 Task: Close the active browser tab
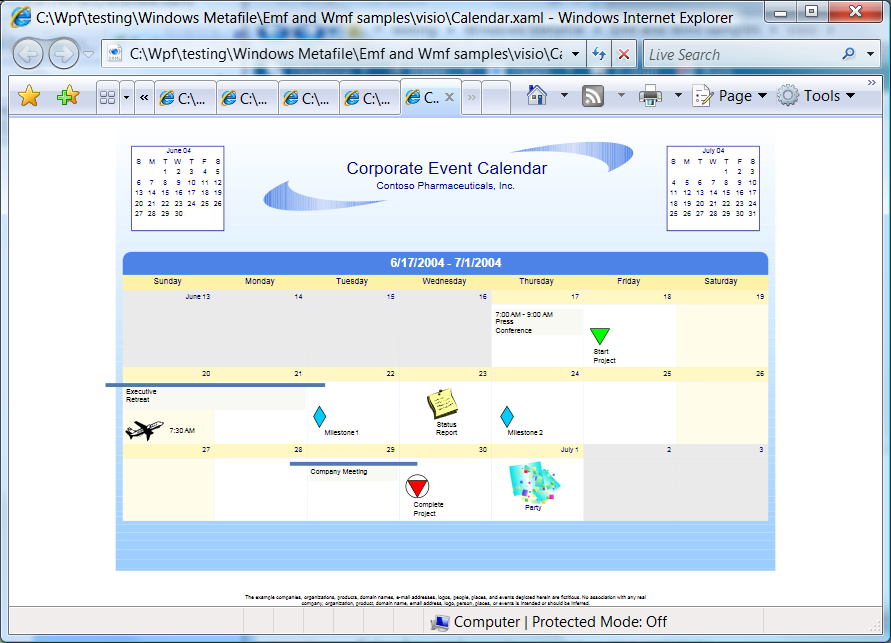pyautogui.click(x=449, y=97)
